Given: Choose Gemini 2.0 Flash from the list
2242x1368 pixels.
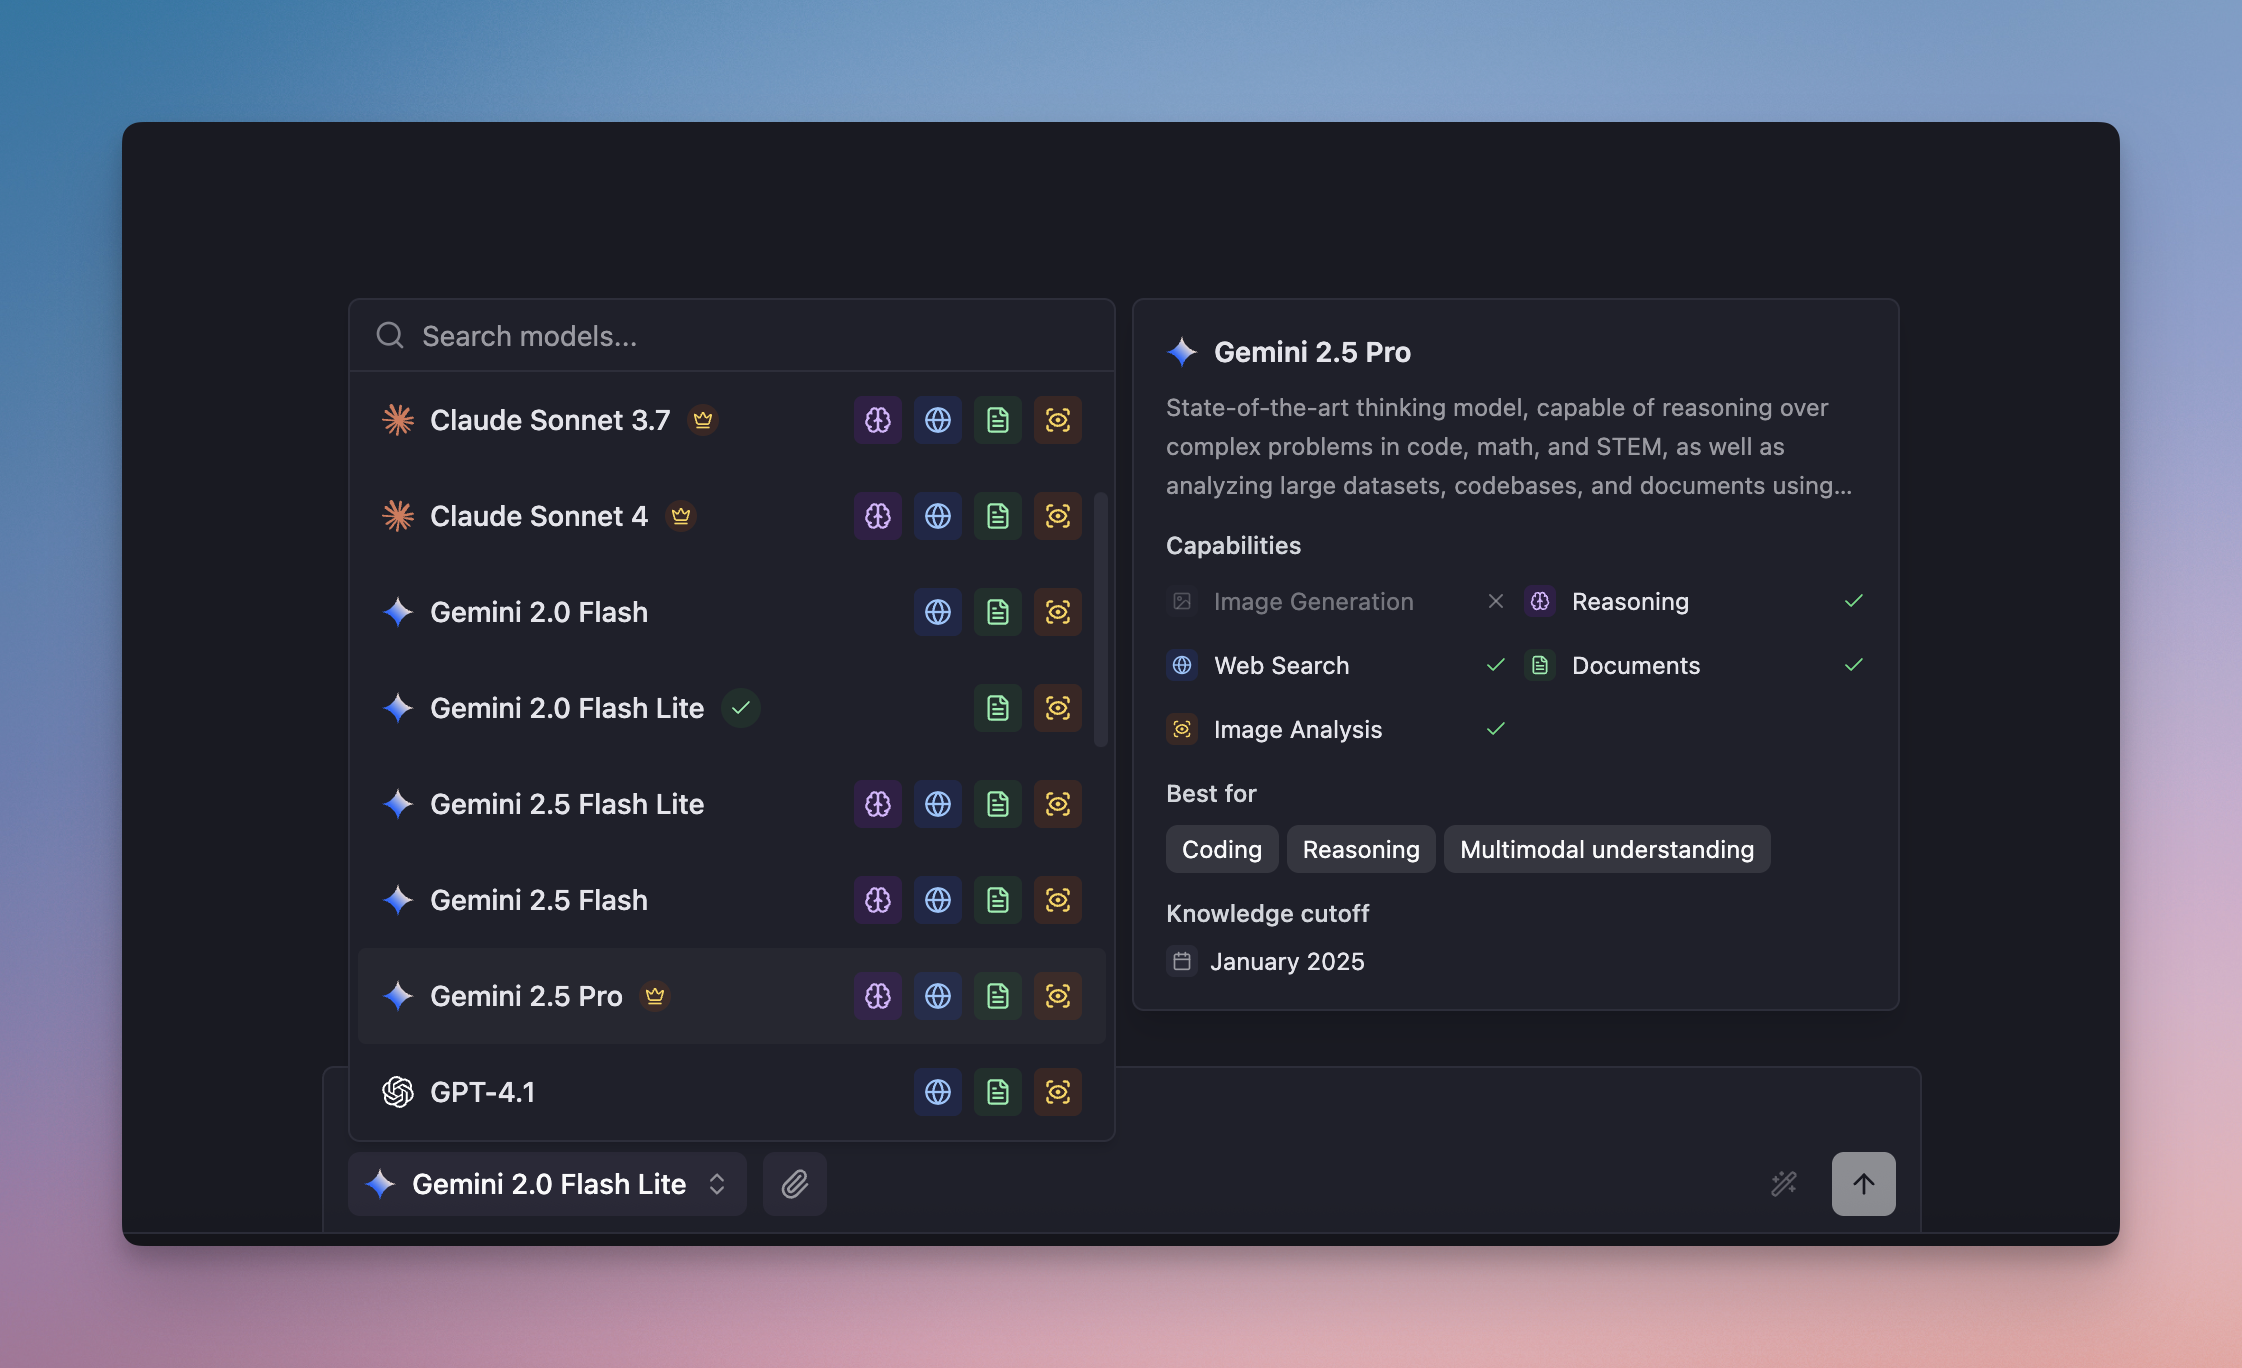Looking at the screenshot, I should [x=732, y=612].
